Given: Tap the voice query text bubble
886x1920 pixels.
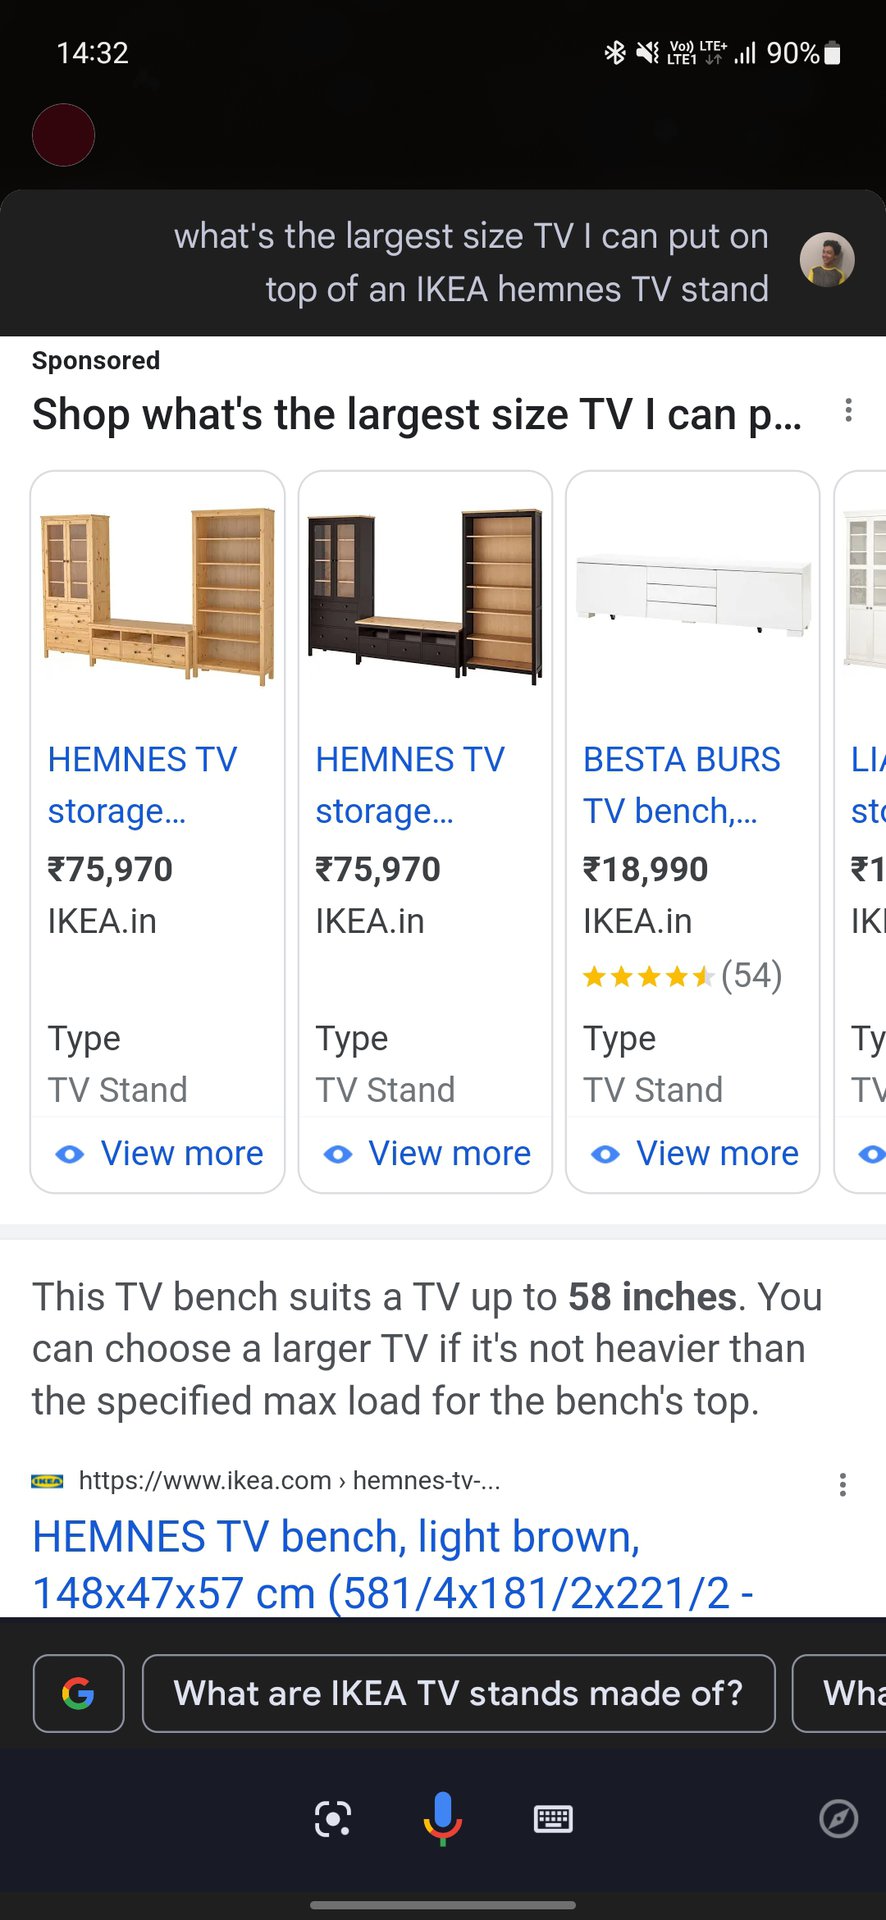Looking at the screenshot, I should (471, 263).
